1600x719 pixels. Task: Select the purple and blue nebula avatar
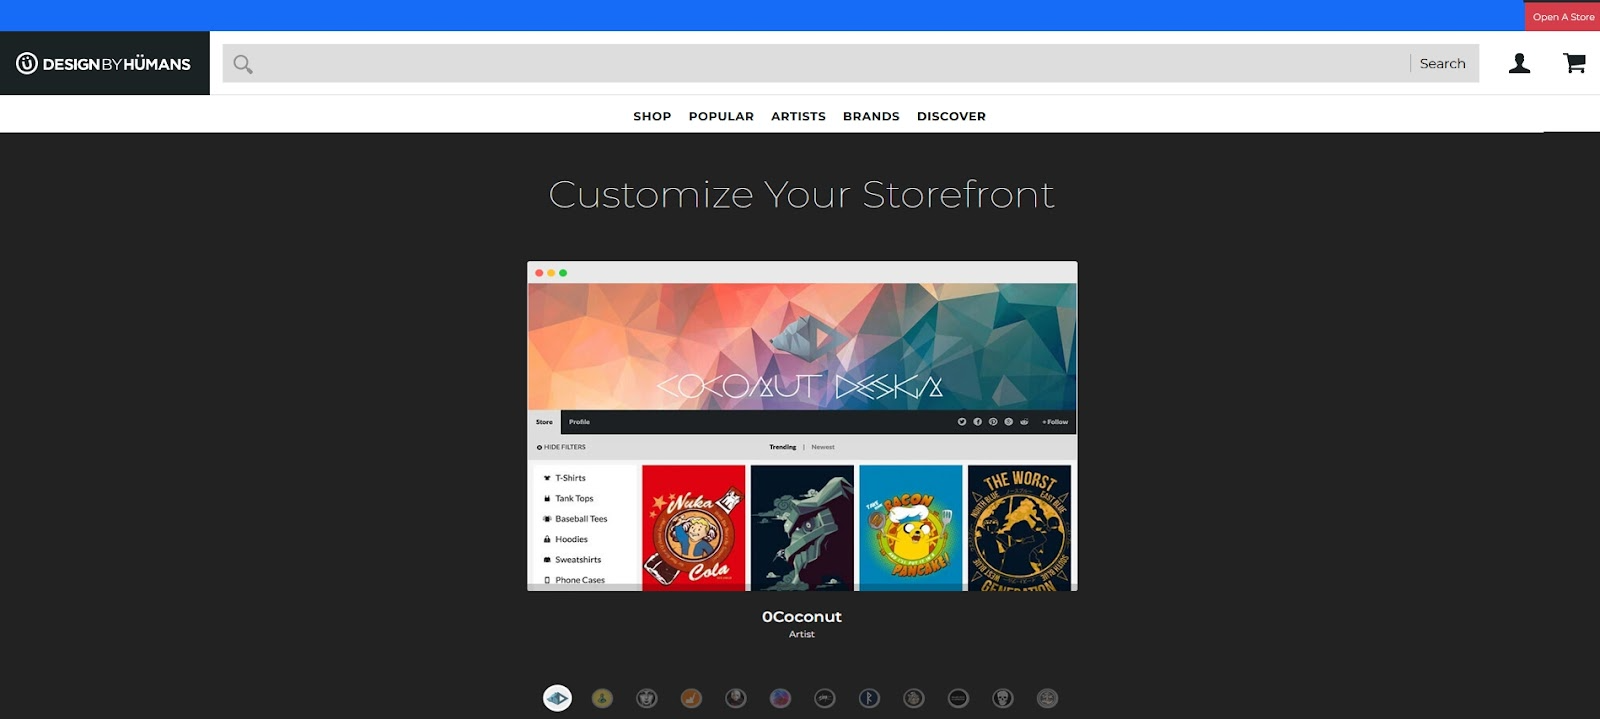(x=780, y=698)
